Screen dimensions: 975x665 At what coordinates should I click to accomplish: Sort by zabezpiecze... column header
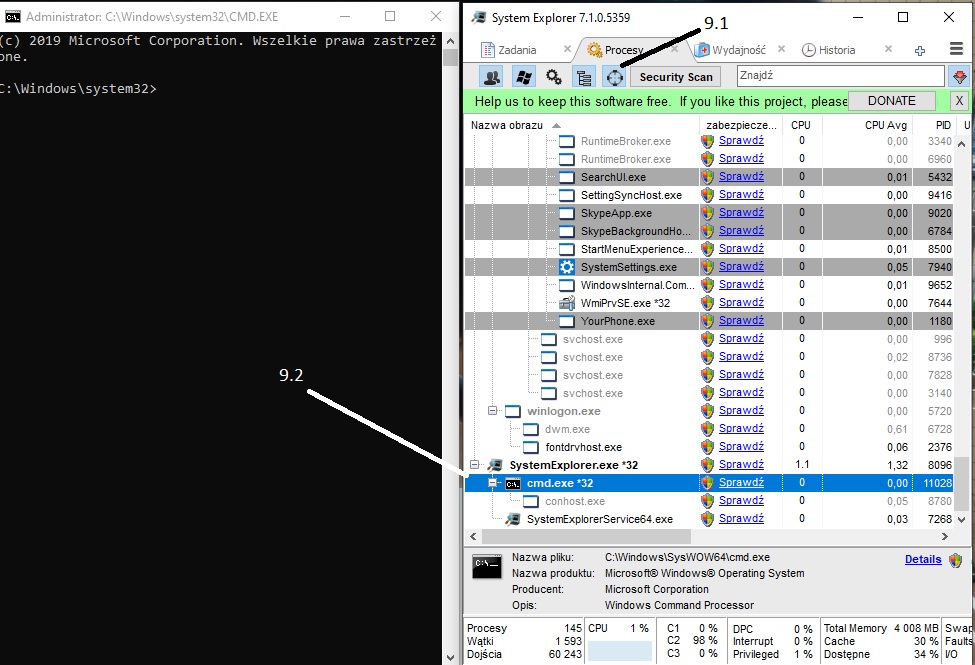tap(741, 125)
